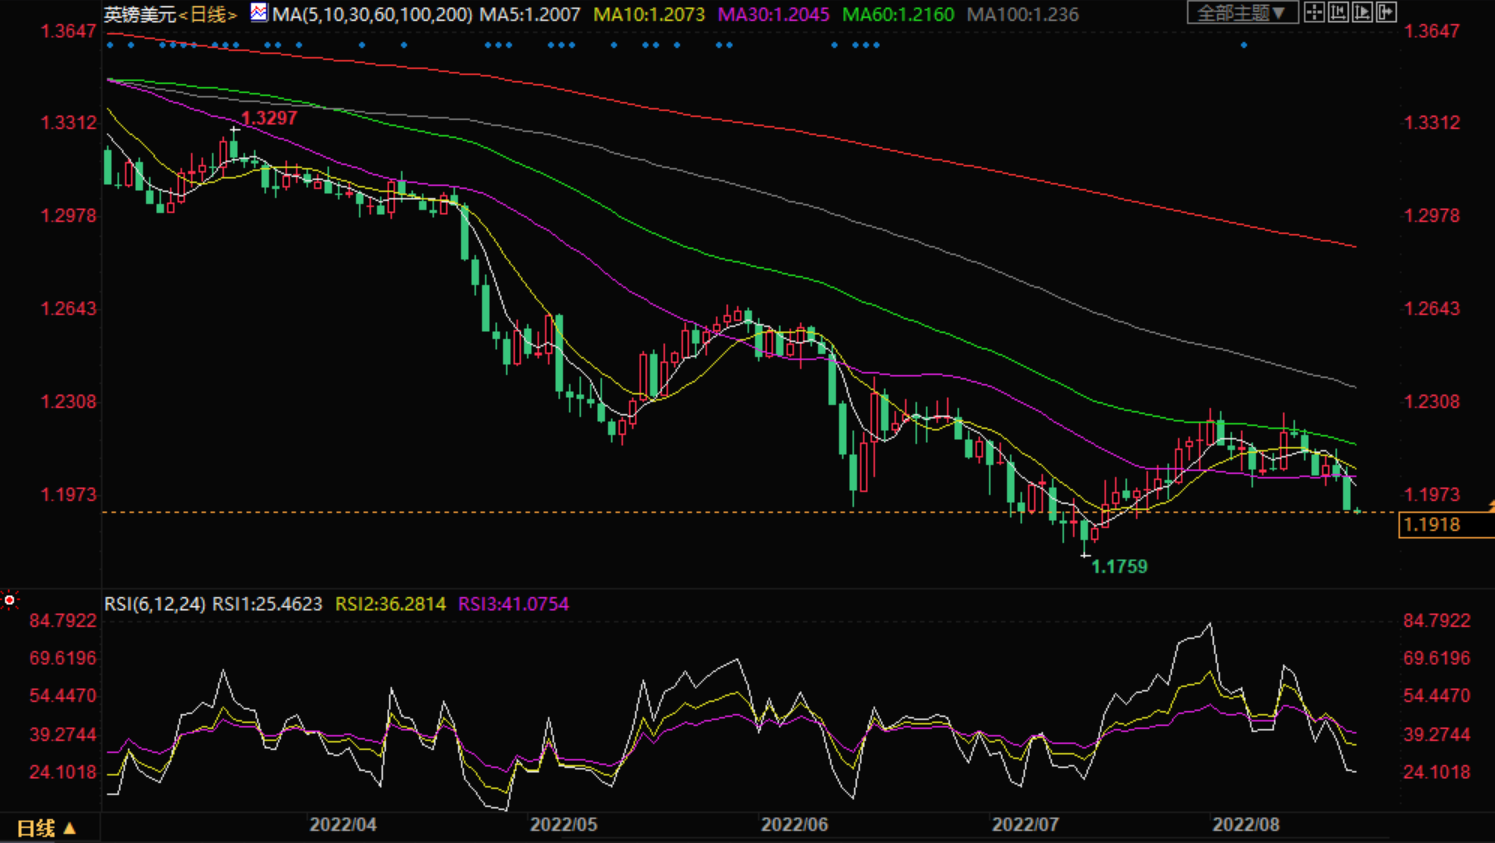Expand the 日线 period selector at bottom left
Viewport: 1495px width, 843px height.
46,828
